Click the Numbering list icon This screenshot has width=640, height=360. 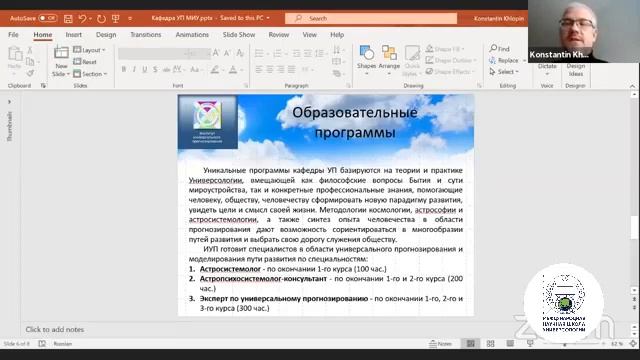click(x=278, y=53)
